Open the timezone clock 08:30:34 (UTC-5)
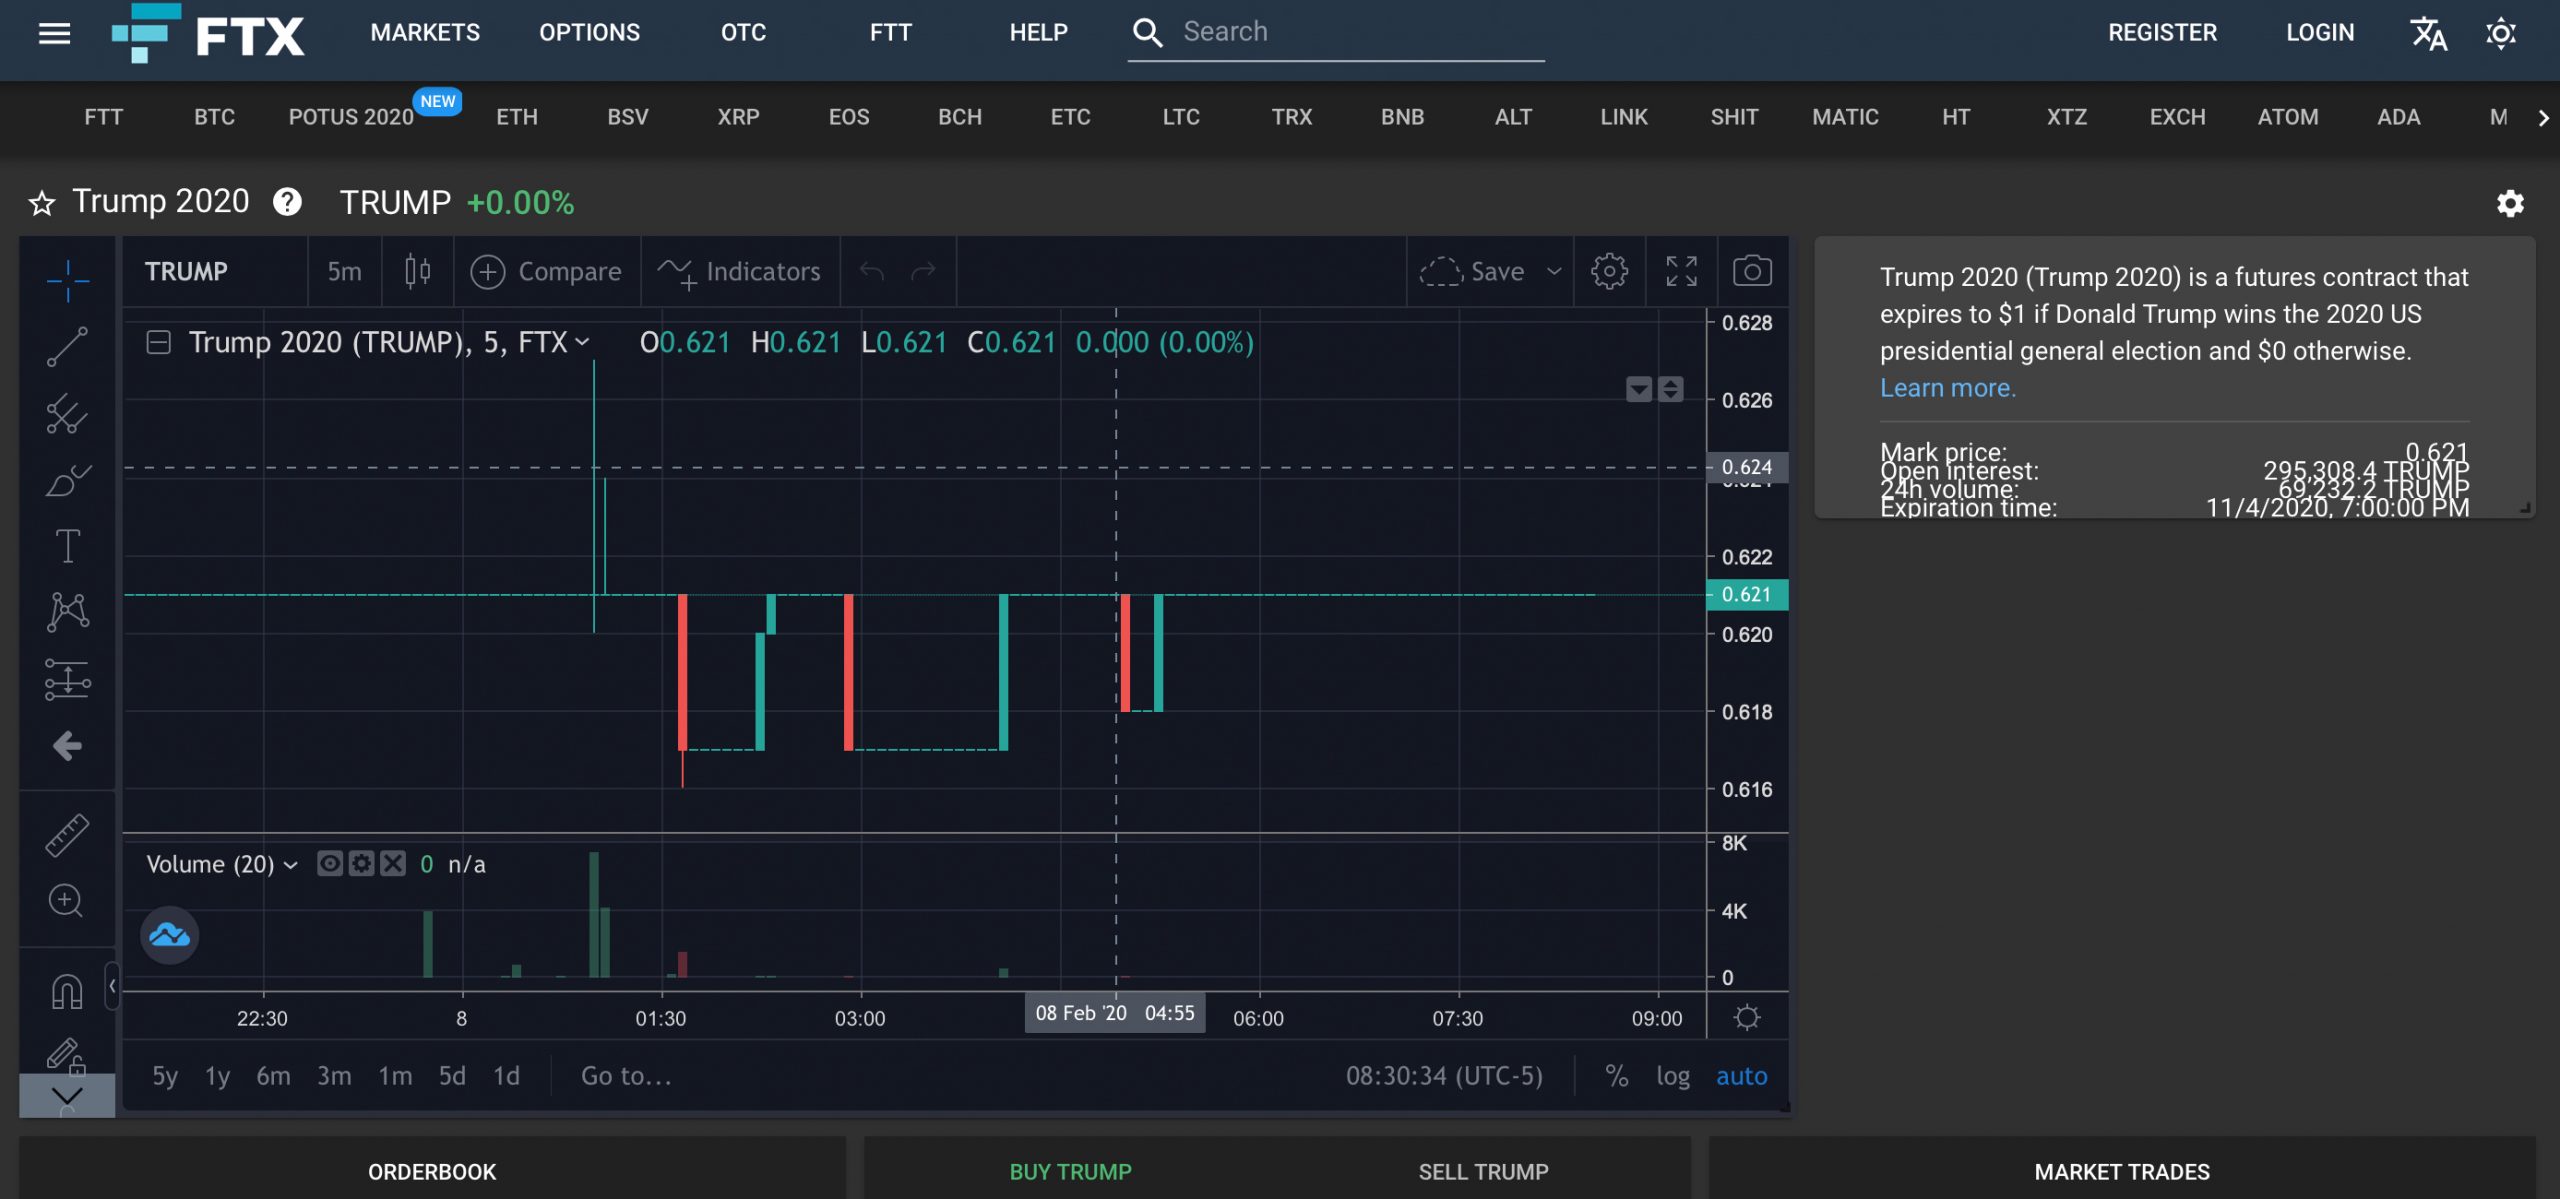This screenshot has height=1199, width=2560. (1444, 1076)
